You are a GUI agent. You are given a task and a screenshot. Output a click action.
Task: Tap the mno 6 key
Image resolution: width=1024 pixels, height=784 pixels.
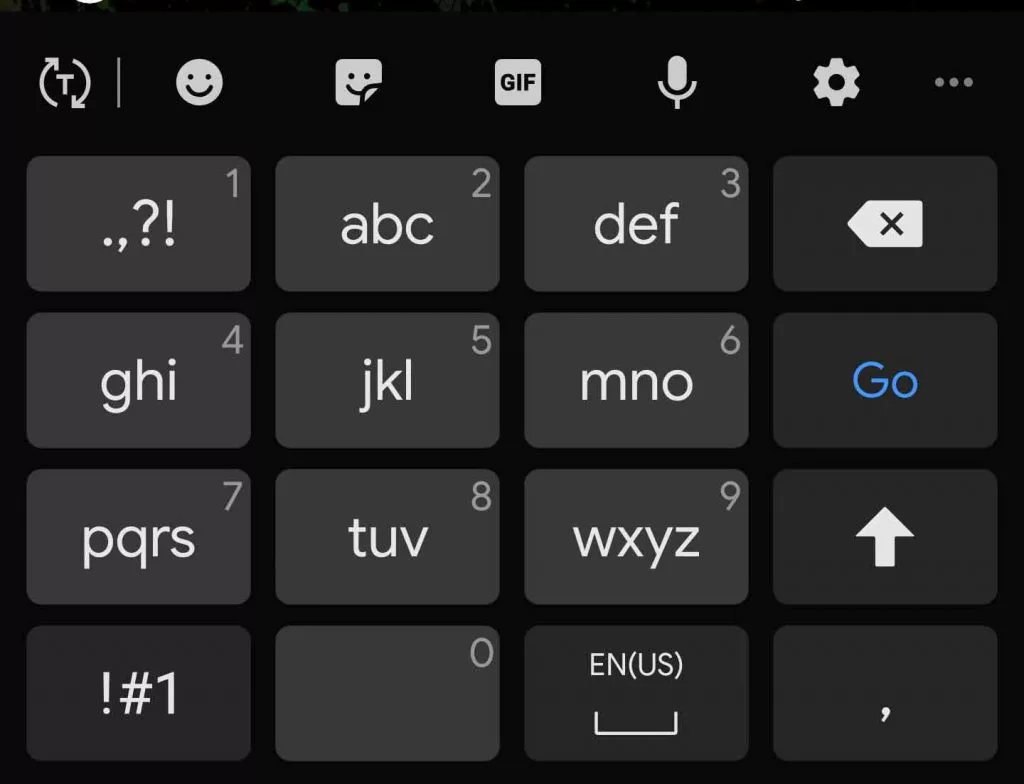coord(636,380)
